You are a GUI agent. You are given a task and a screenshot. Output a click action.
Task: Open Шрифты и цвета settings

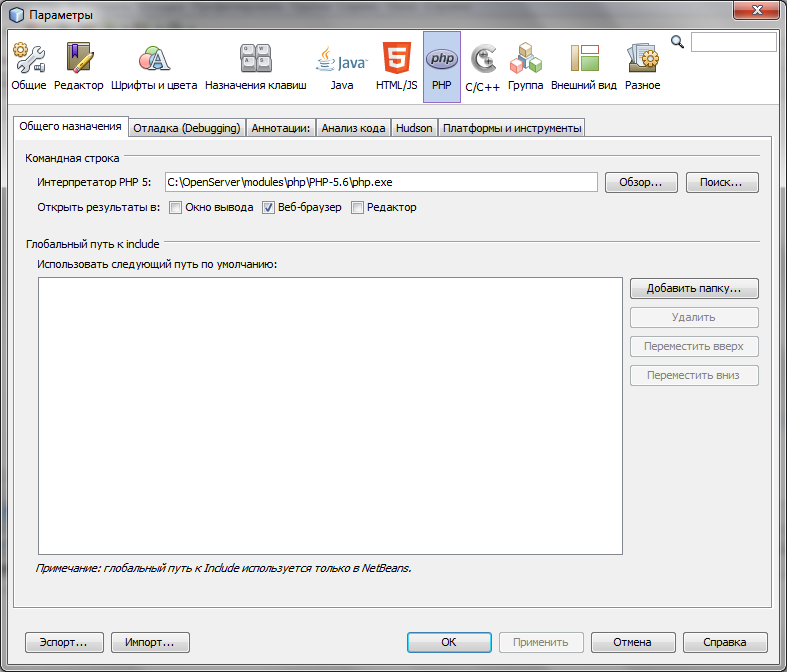tap(154, 66)
